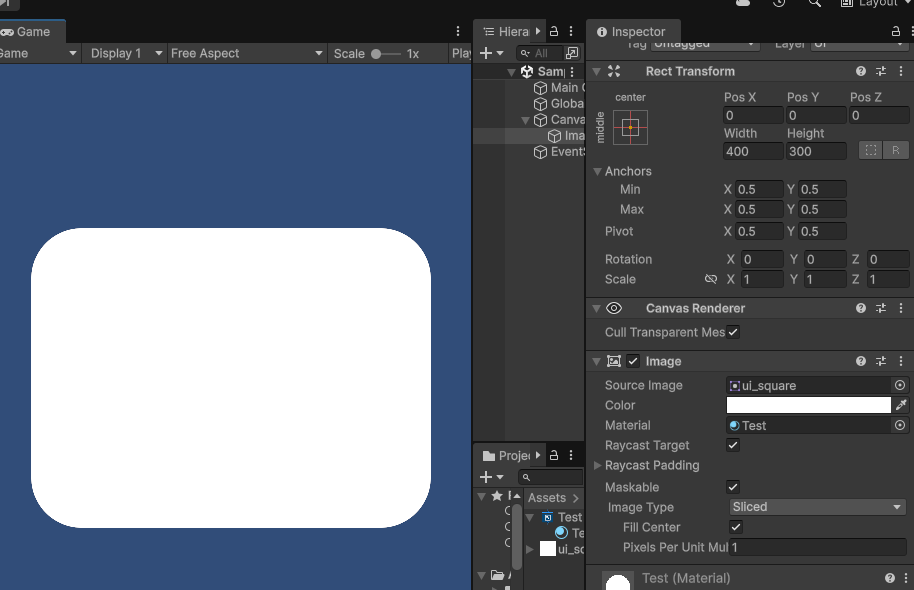Open the Image Type Sliced dropdown
Image resolution: width=914 pixels, height=590 pixels.
pyautogui.click(x=817, y=507)
